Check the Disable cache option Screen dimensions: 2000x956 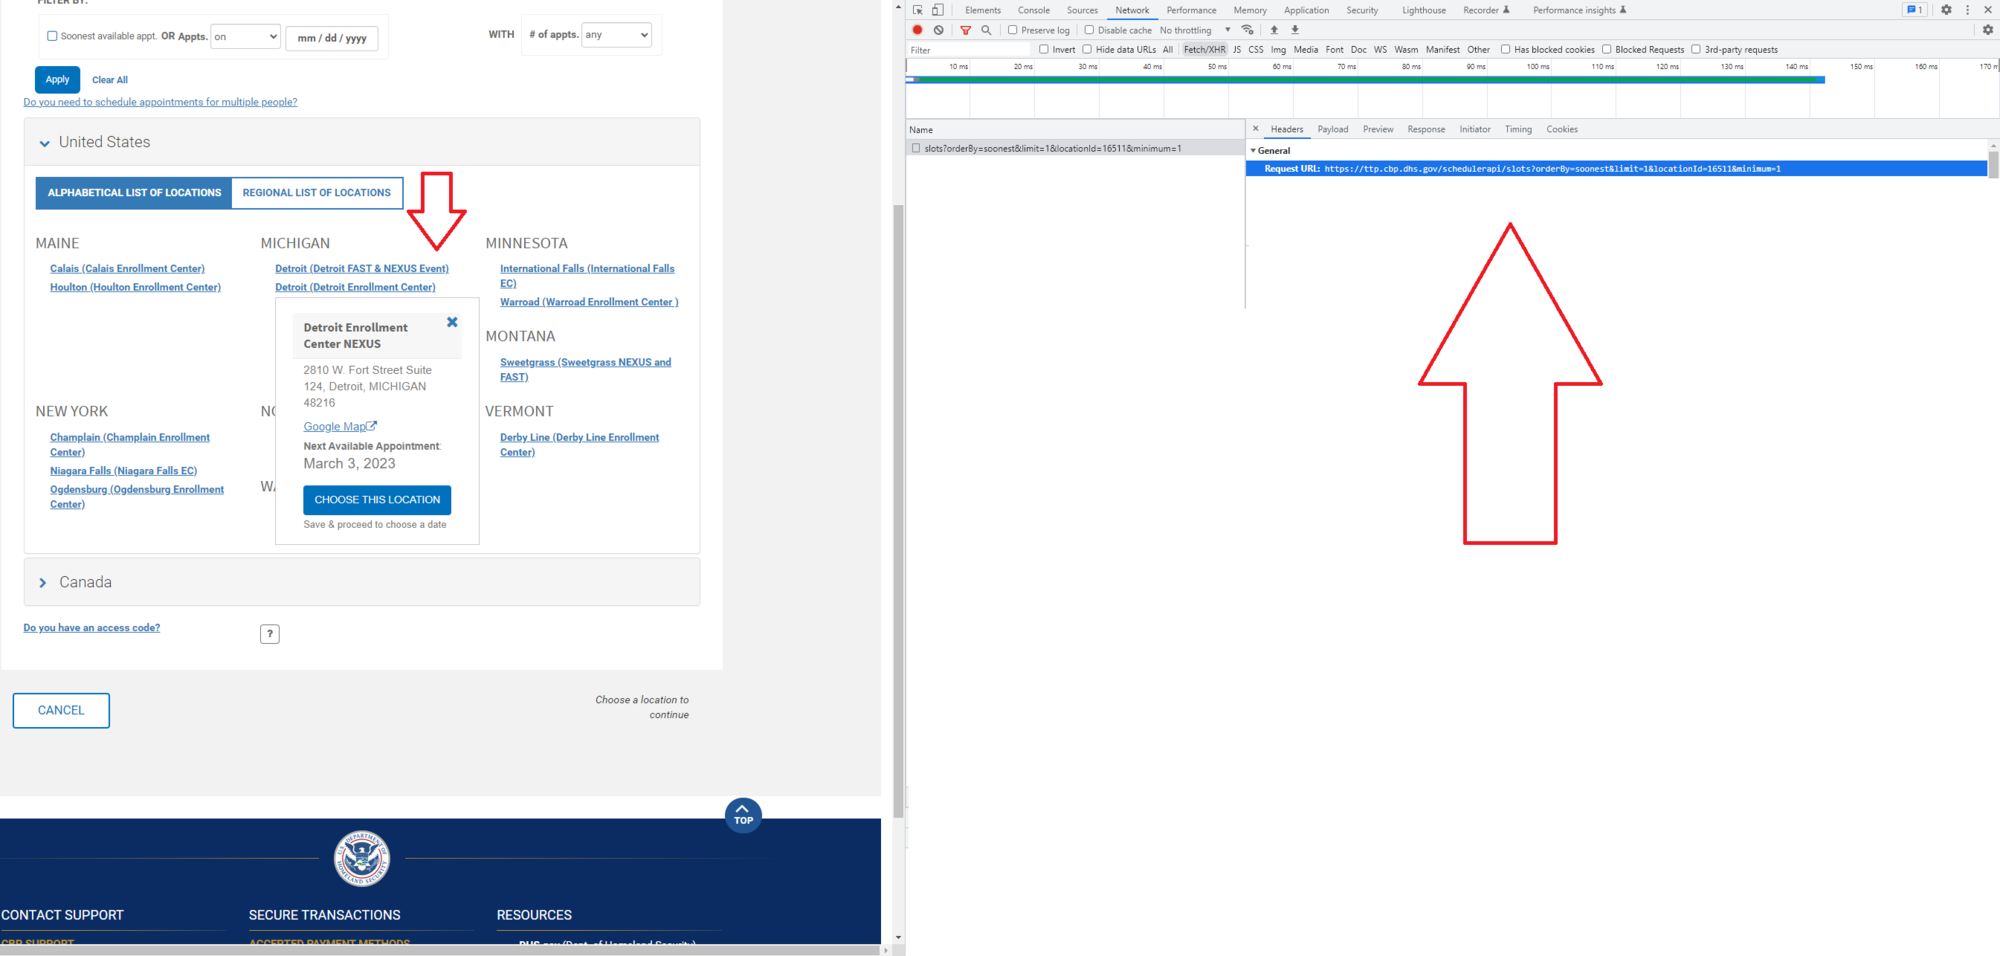[x=1089, y=30]
